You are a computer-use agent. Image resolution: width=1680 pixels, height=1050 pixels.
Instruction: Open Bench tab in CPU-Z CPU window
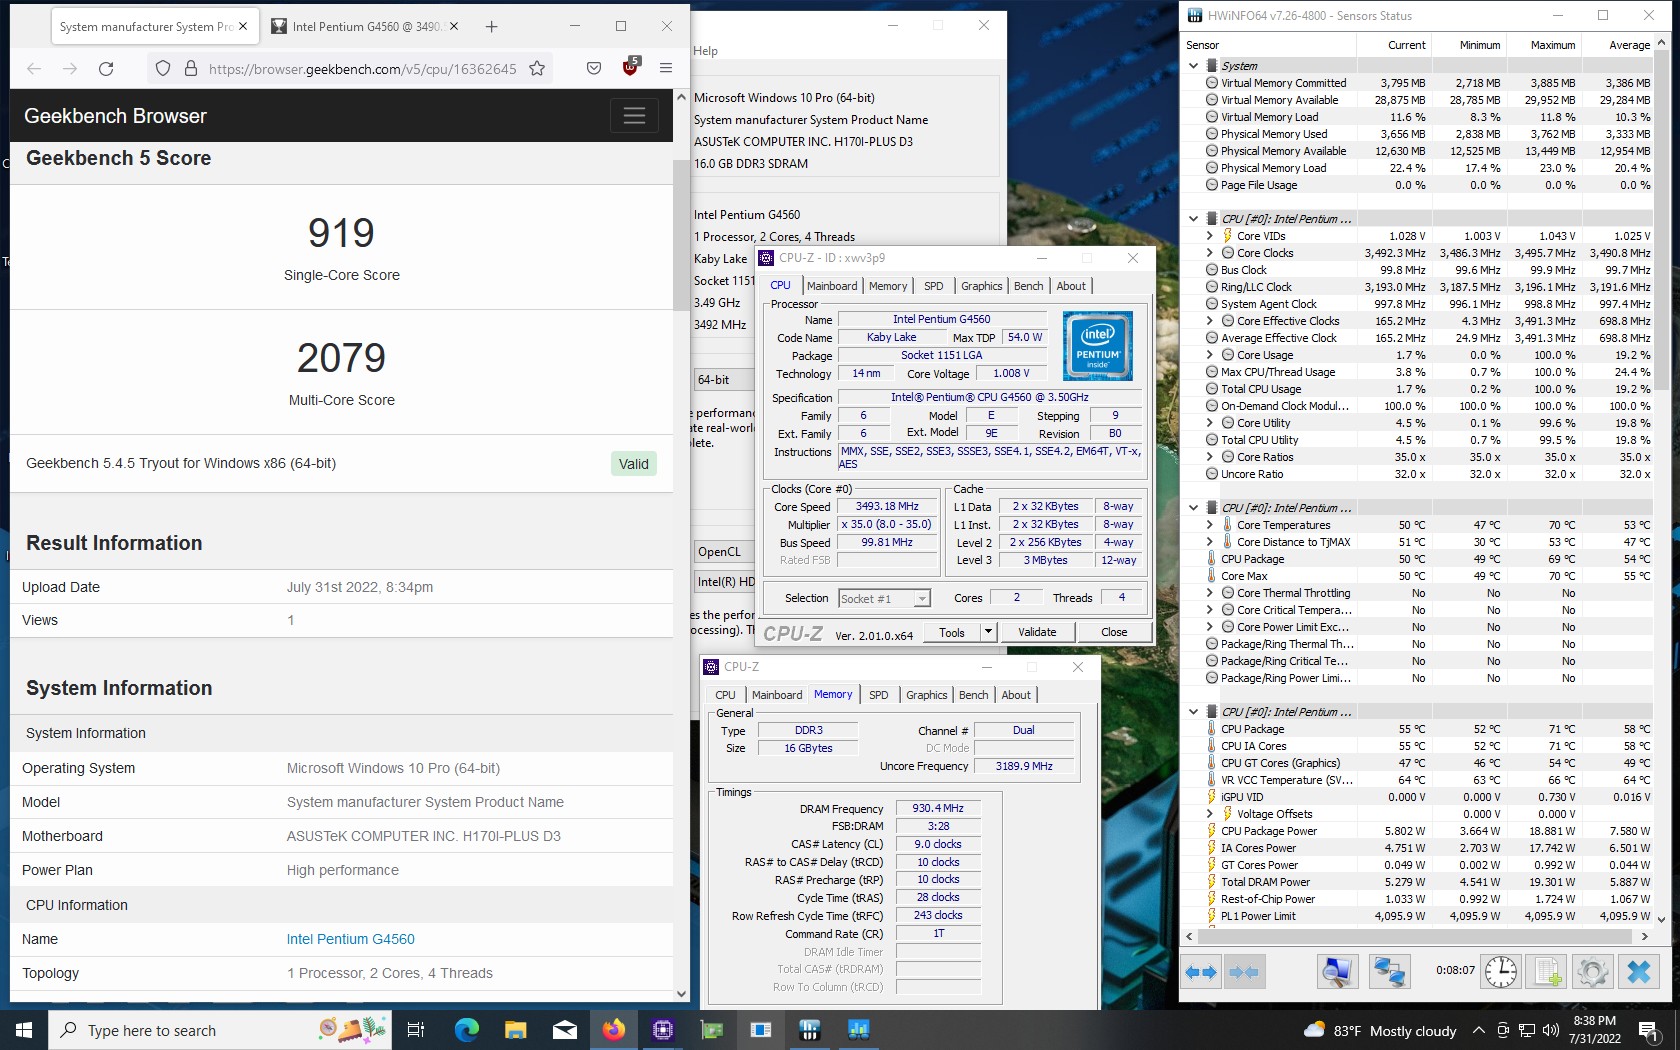coord(1028,286)
